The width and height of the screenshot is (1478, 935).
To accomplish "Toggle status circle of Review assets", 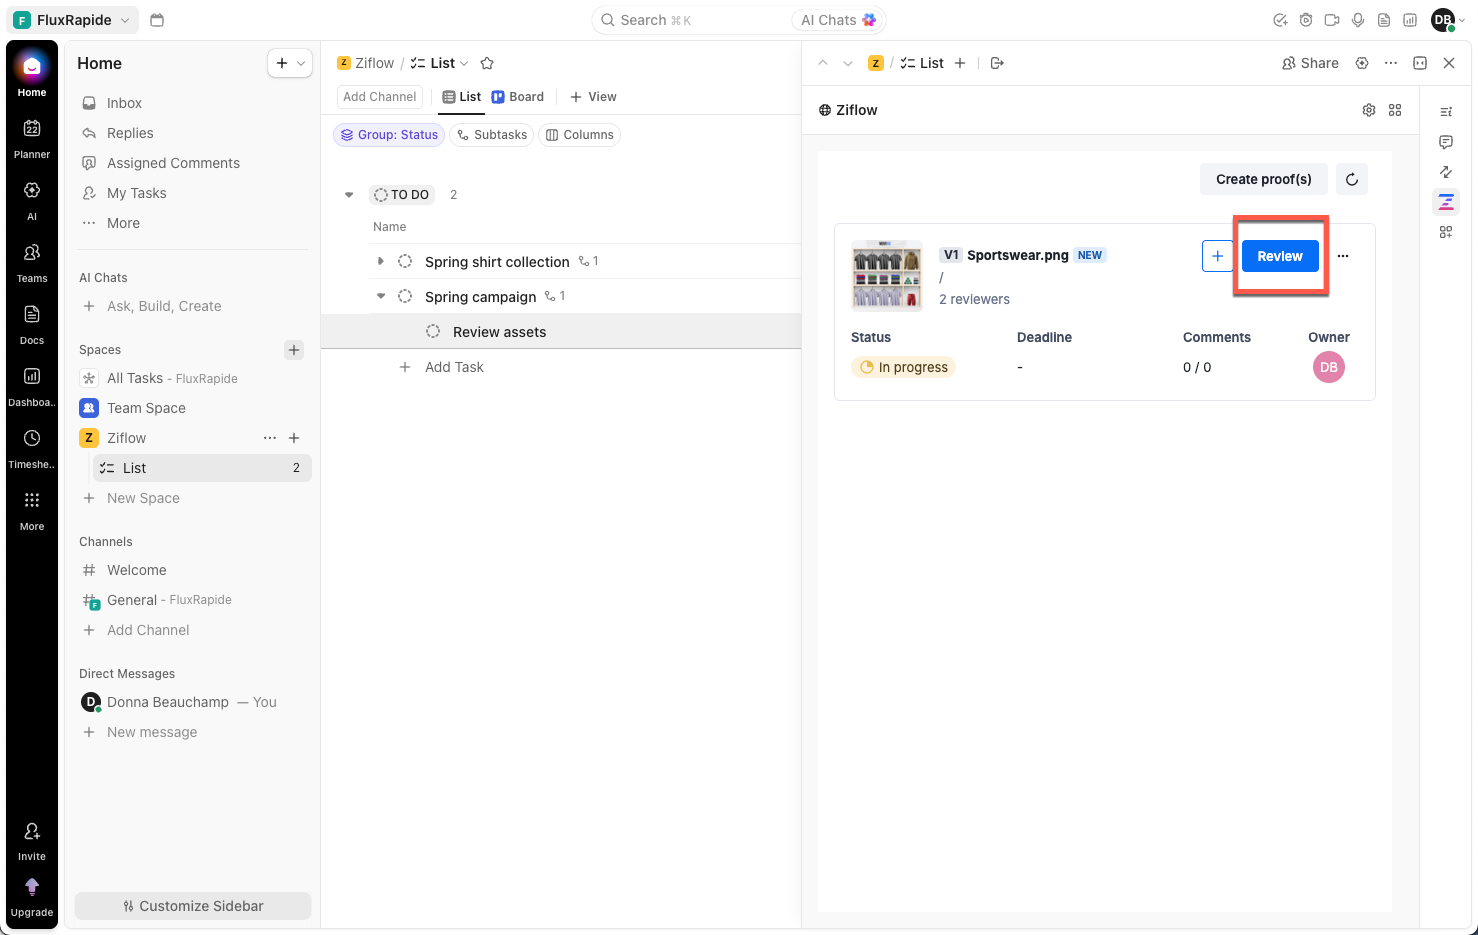I will pyautogui.click(x=433, y=331).
